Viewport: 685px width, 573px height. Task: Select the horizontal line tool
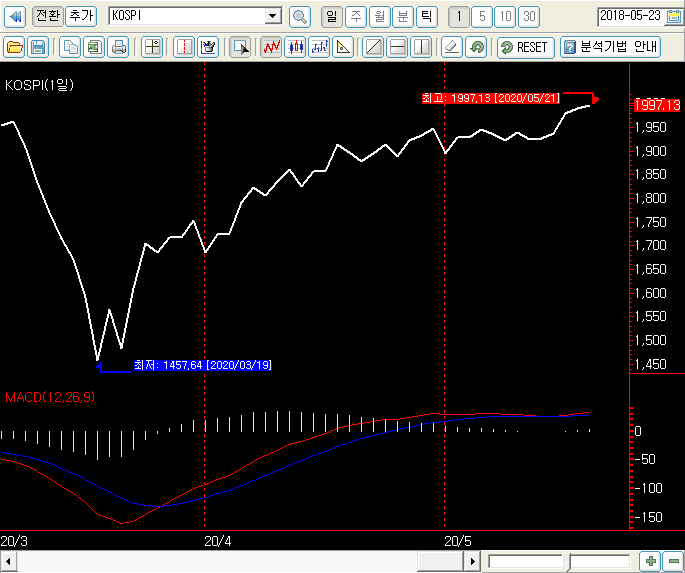(397, 47)
